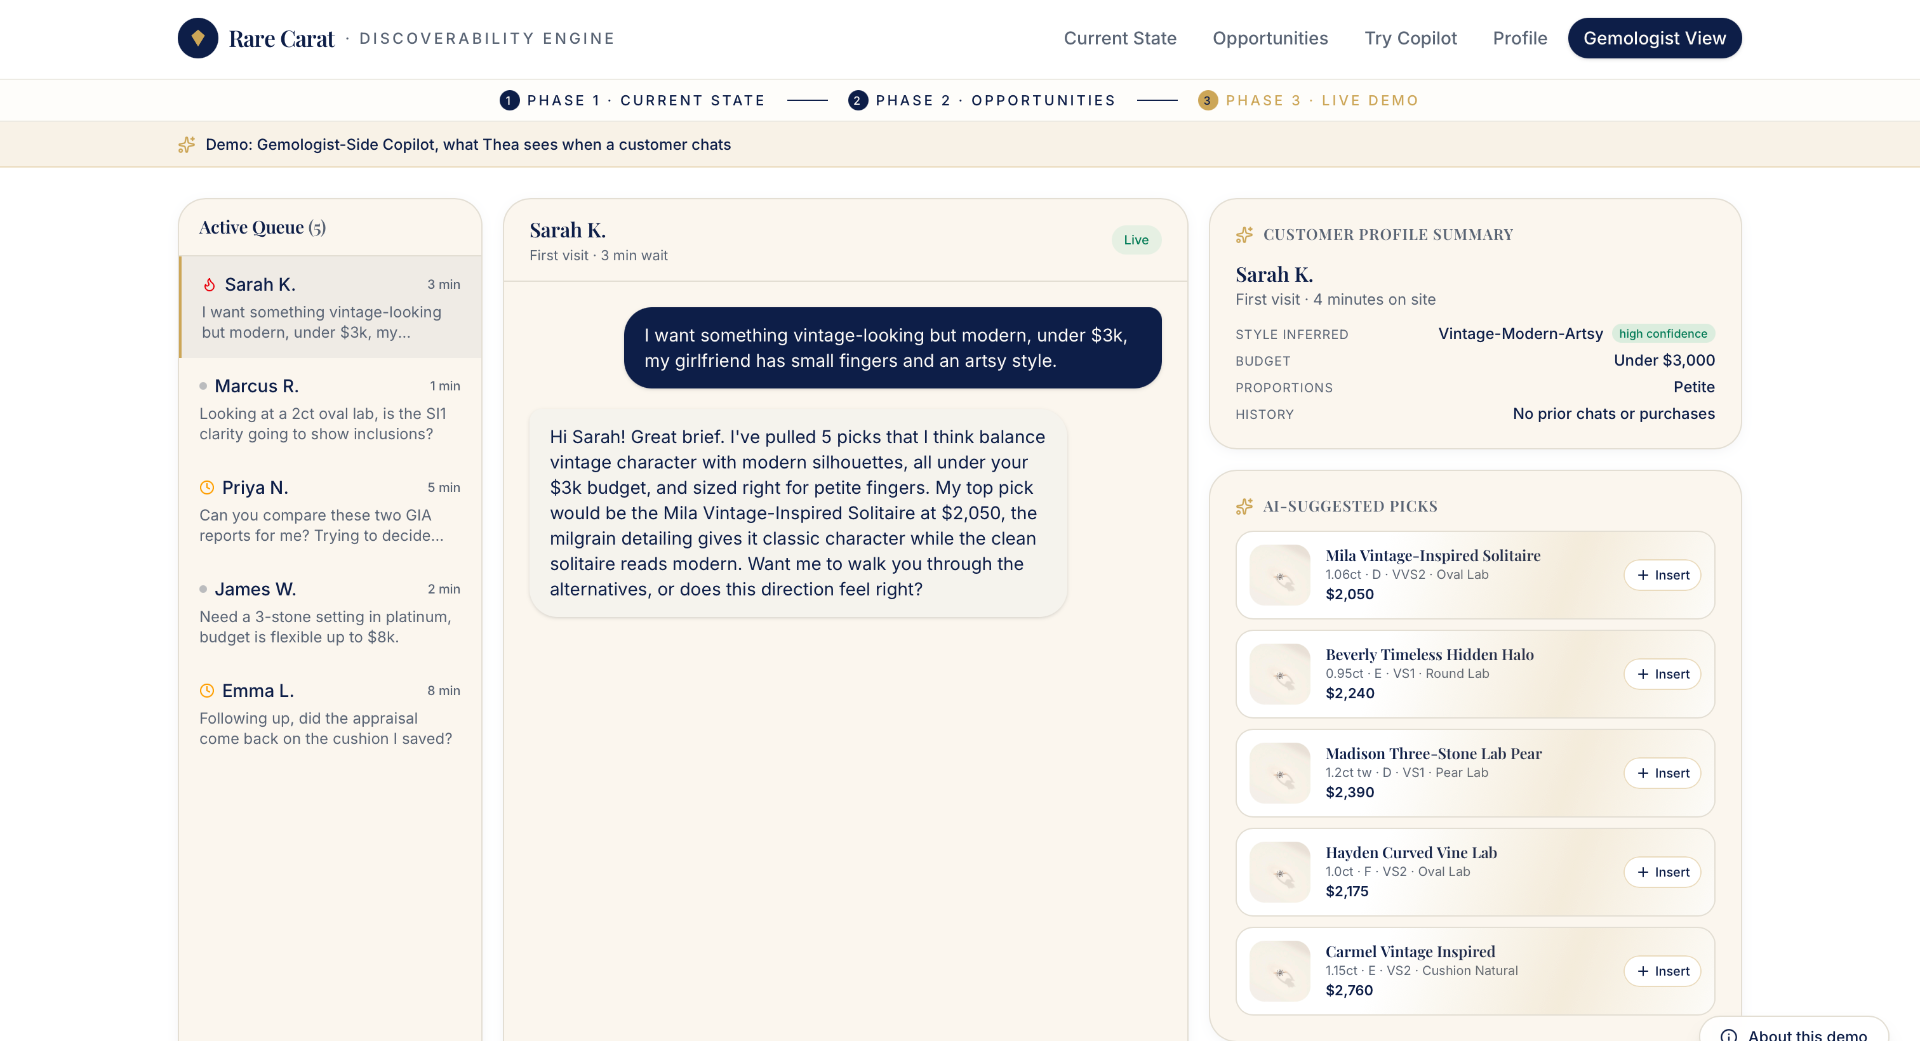1920x1041 pixels.
Task: Click the Phase 1 step number badge
Action: [509, 100]
